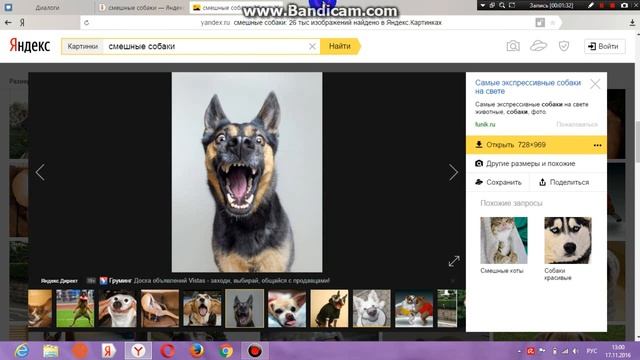Select current German shepherd thumbnail

[244, 309]
